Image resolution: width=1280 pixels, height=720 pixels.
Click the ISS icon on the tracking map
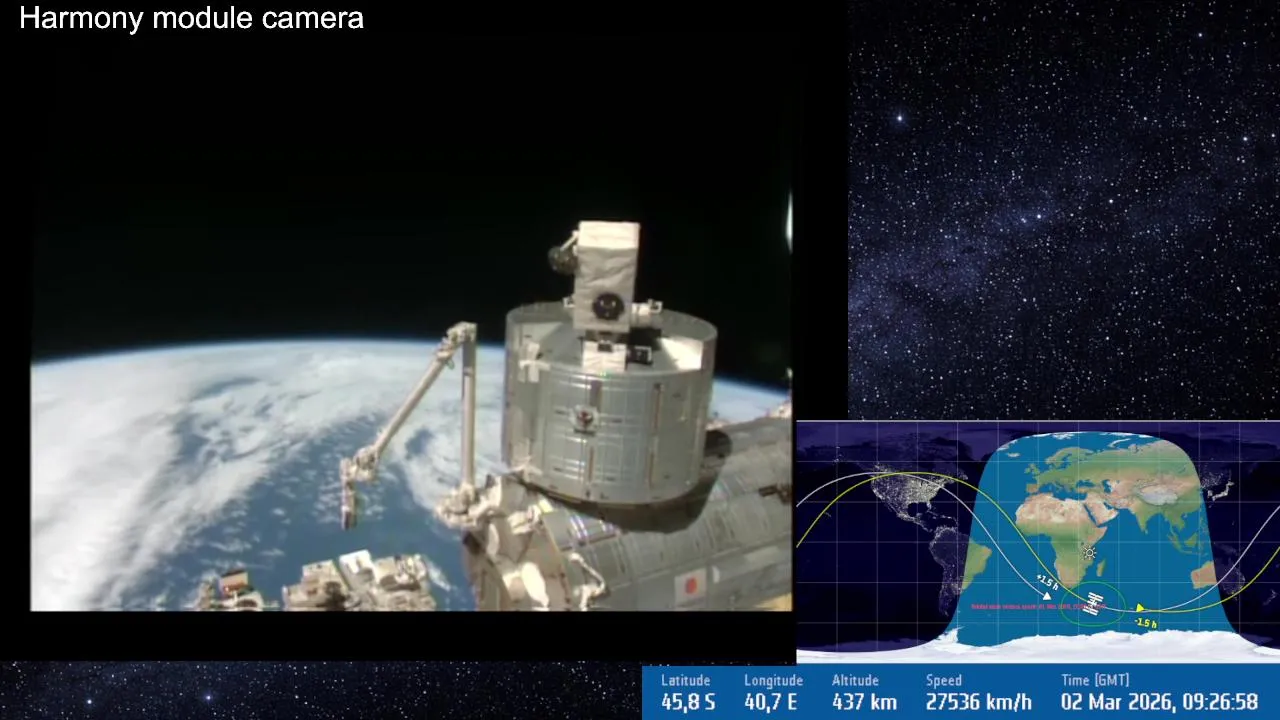[1093, 604]
